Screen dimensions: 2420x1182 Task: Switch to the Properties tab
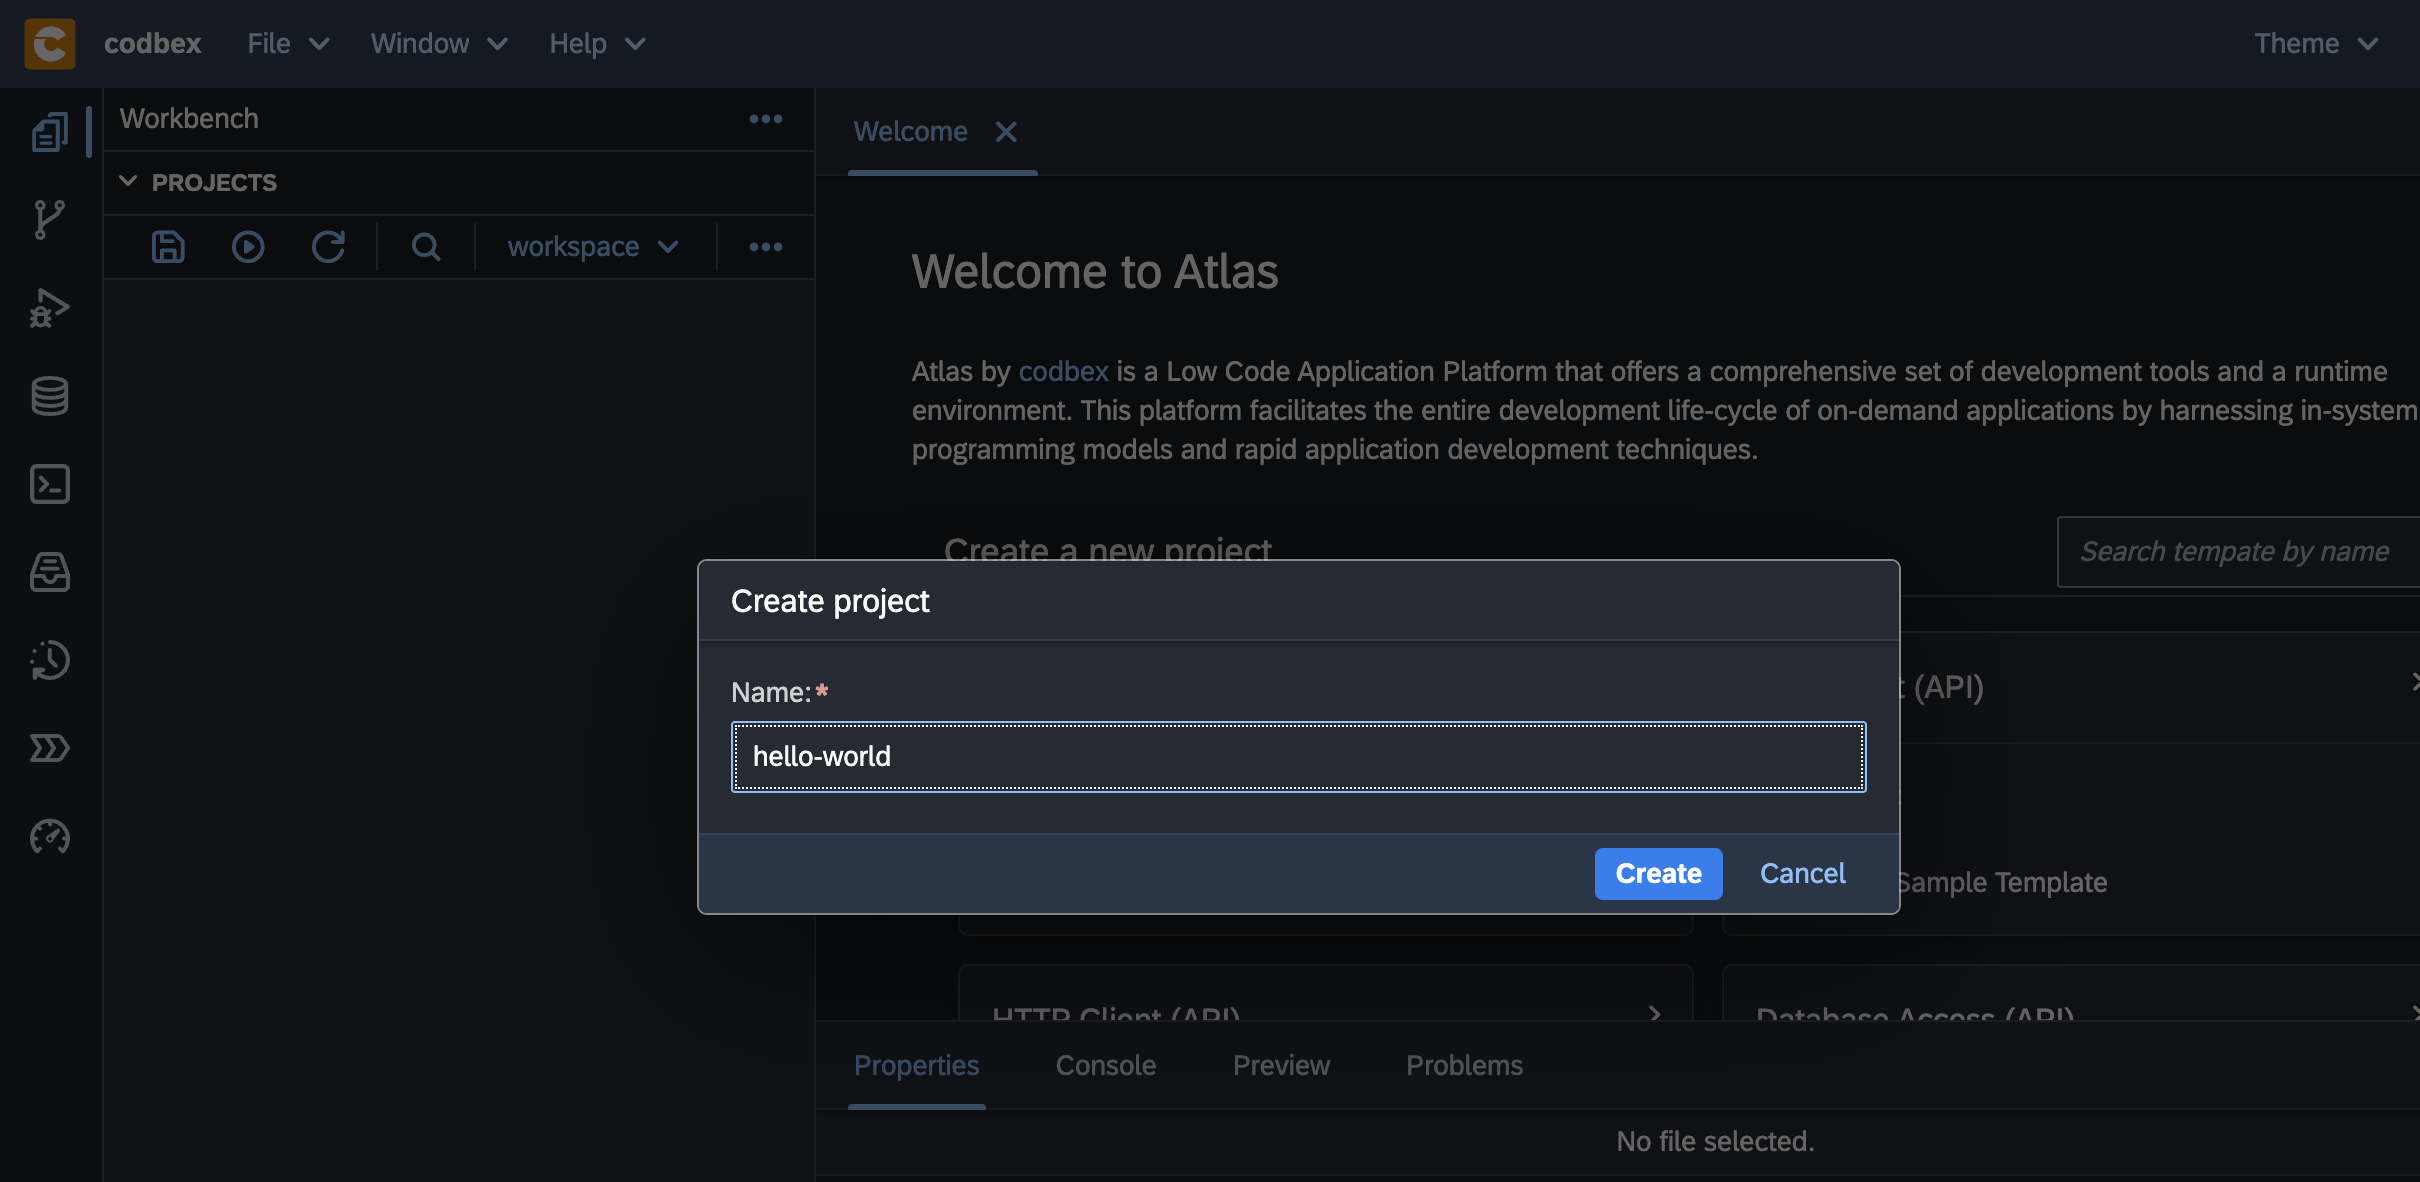point(917,1066)
